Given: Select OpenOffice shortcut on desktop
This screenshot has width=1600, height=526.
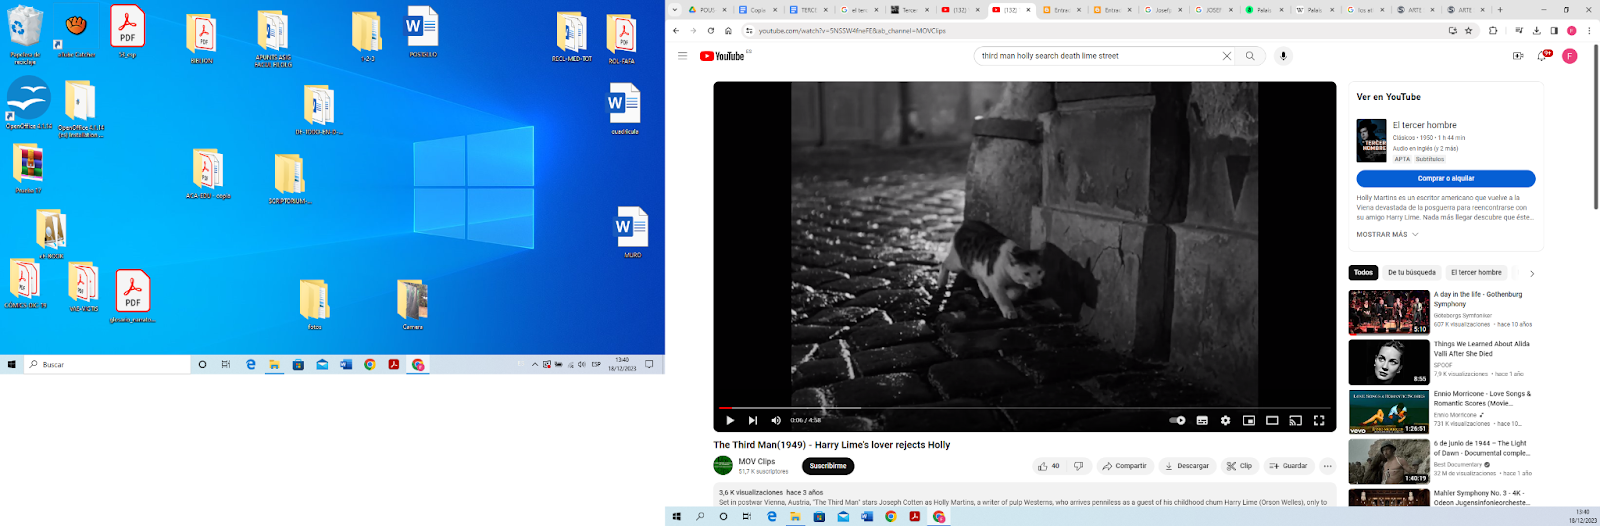Looking at the screenshot, I should (29, 102).
